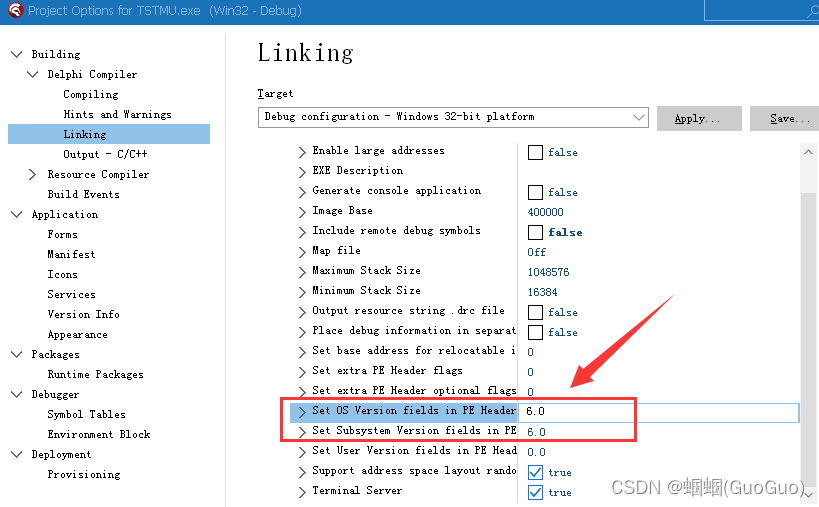Collapse the Application tree node
819x507 pixels.
point(17,214)
